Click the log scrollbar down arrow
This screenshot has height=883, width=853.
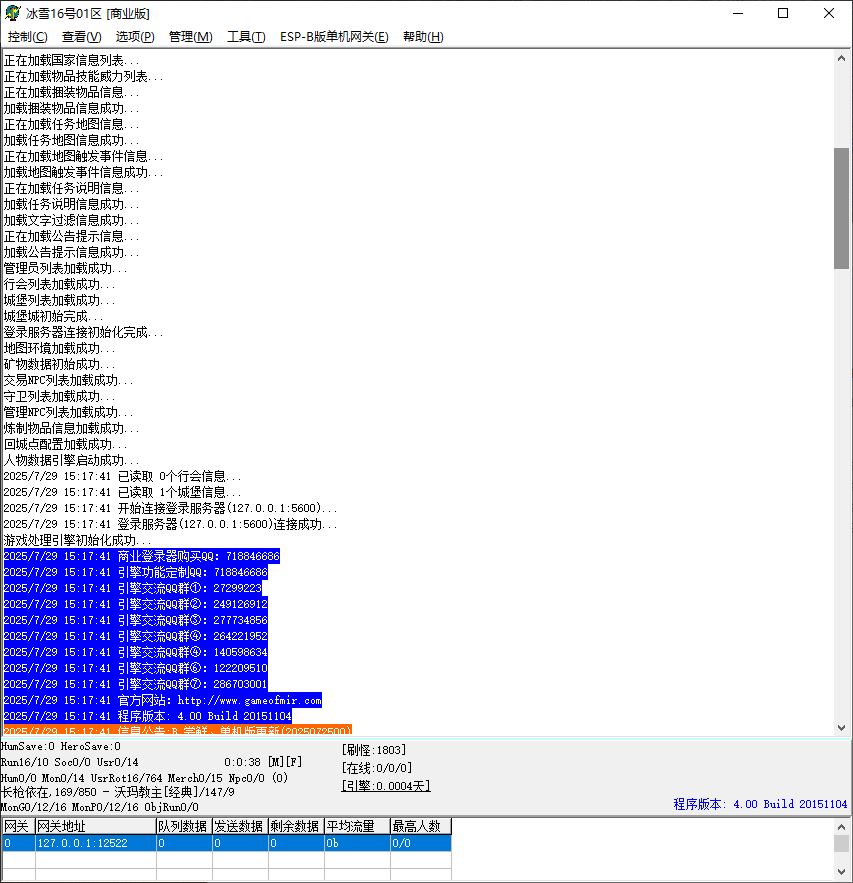(x=841, y=728)
